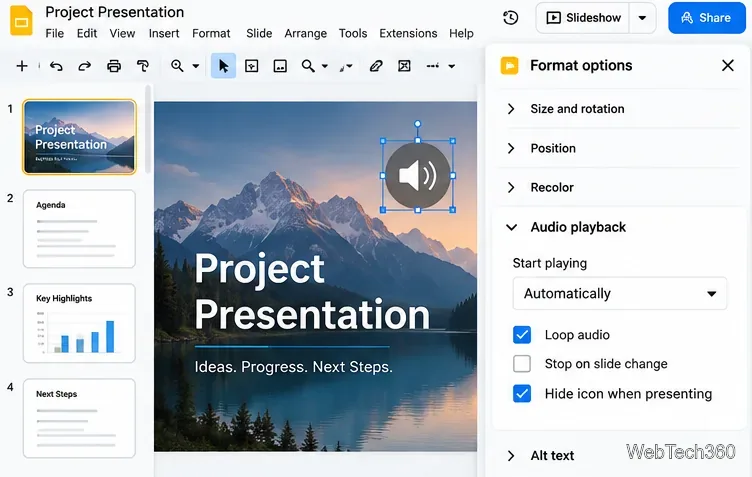Open the Extensions menu
This screenshot has width=752, height=477.
[x=408, y=34]
